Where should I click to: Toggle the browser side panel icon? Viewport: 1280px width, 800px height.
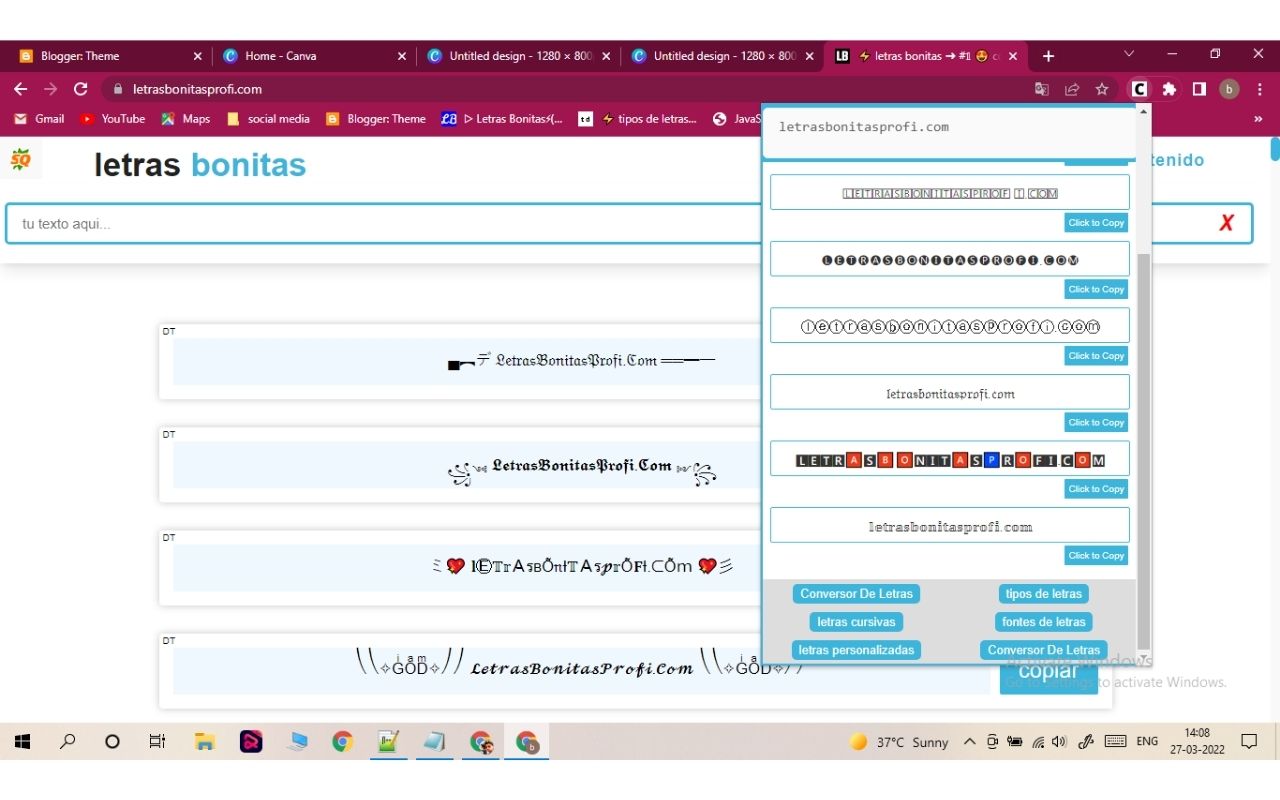1199,89
